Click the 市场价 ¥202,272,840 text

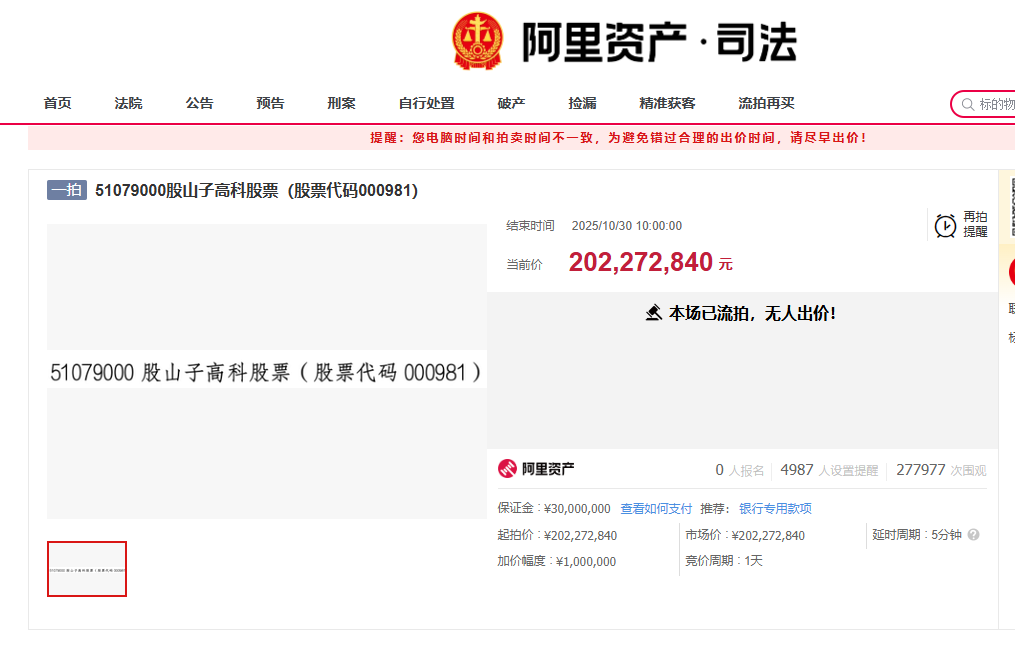(745, 535)
